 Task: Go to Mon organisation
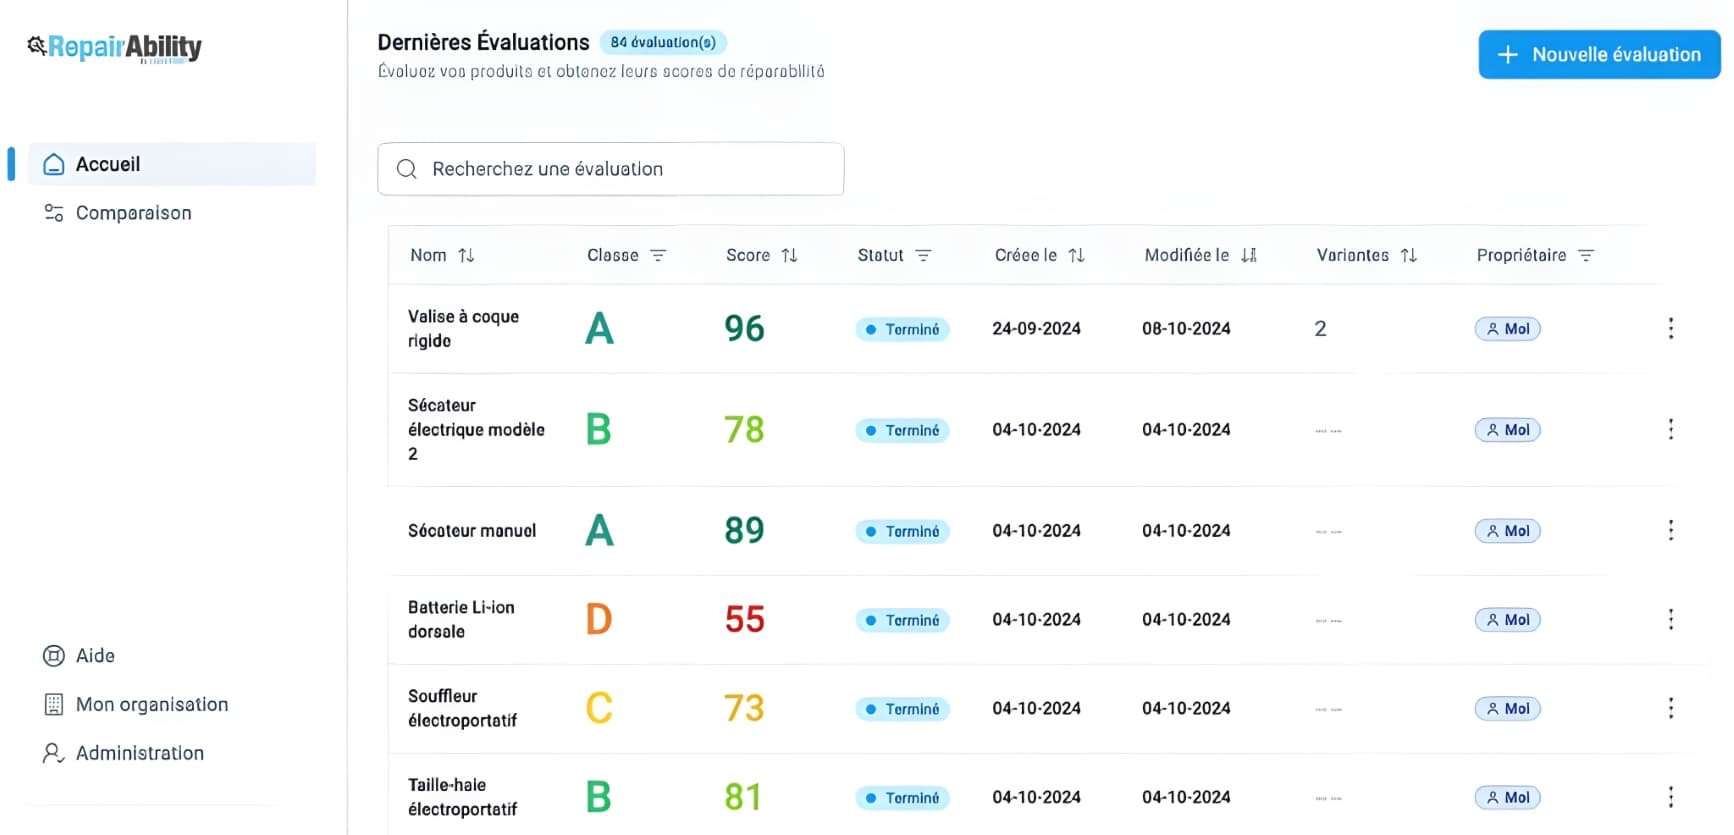pos(136,704)
